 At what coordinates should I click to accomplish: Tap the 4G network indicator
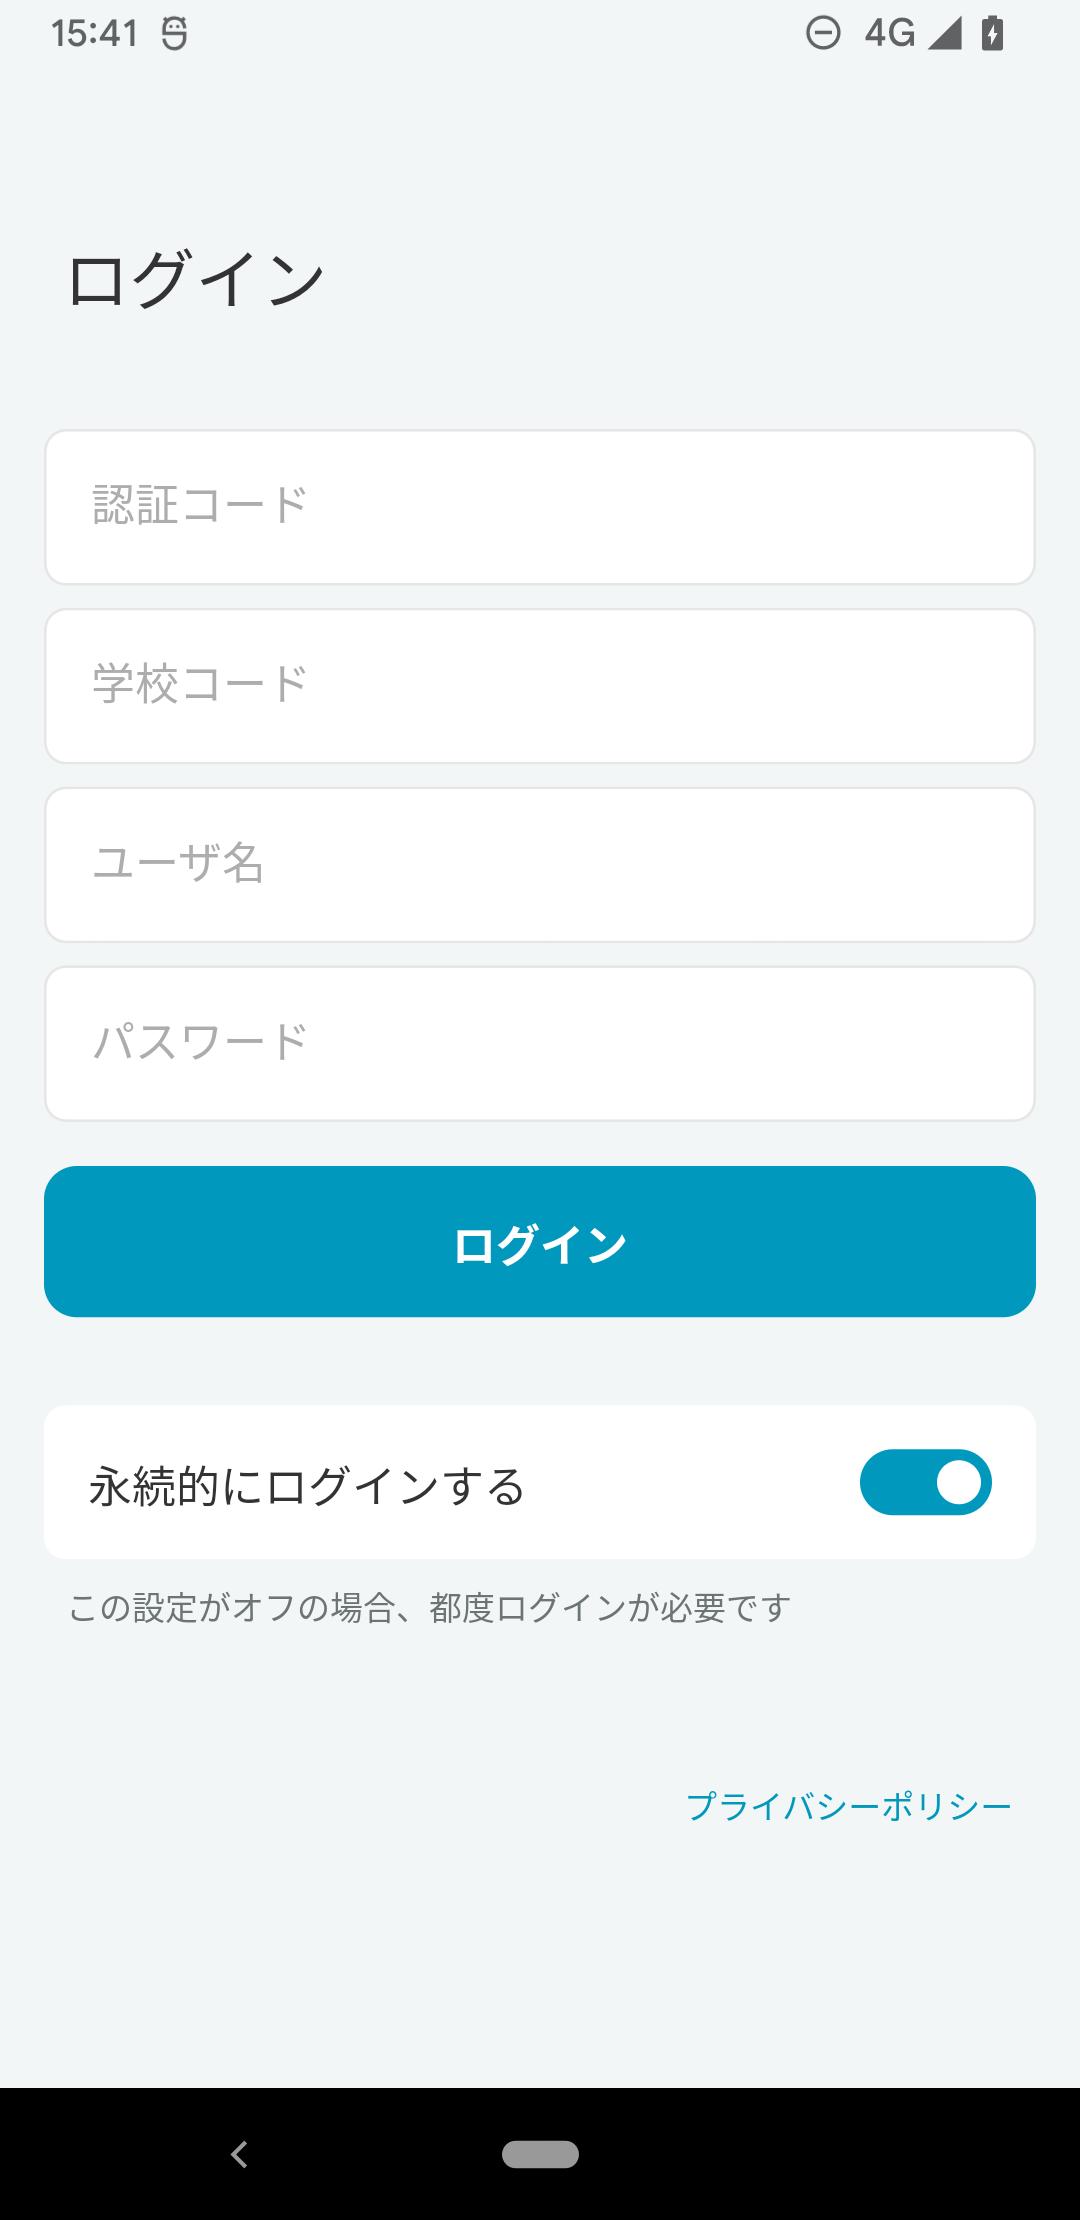click(x=889, y=34)
